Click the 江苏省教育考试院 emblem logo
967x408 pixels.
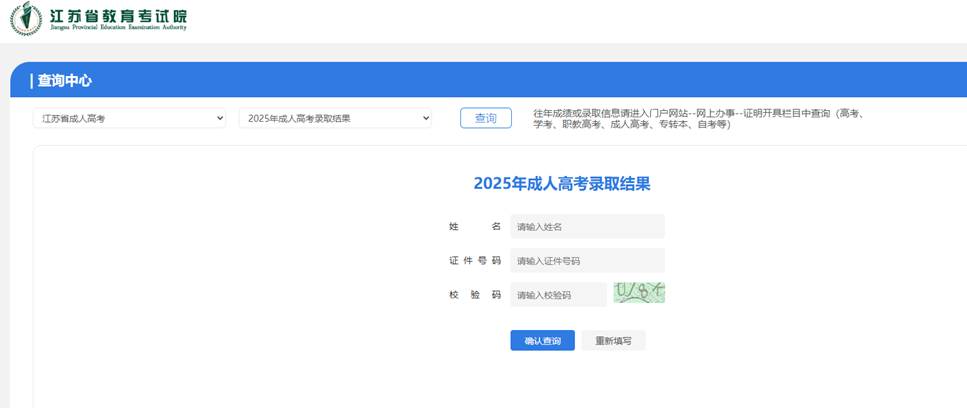point(26,18)
